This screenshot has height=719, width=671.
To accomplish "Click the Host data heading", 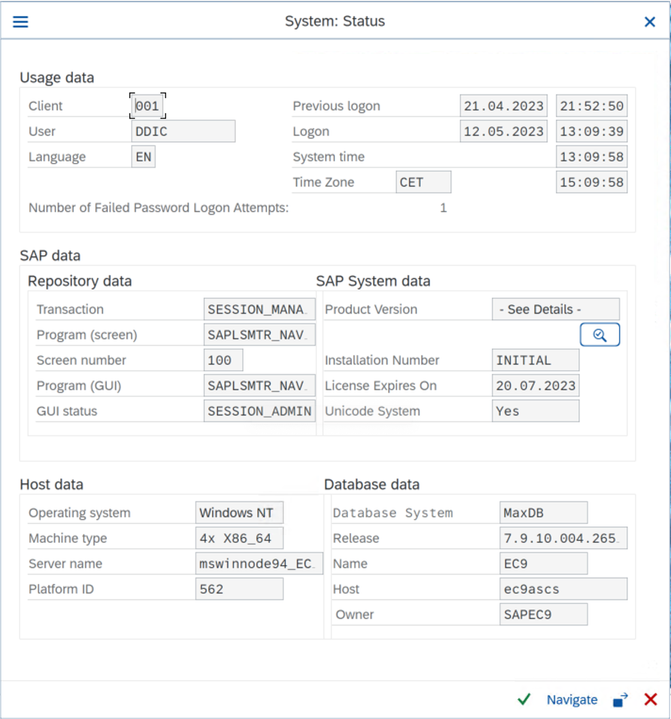I will tap(51, 485).
